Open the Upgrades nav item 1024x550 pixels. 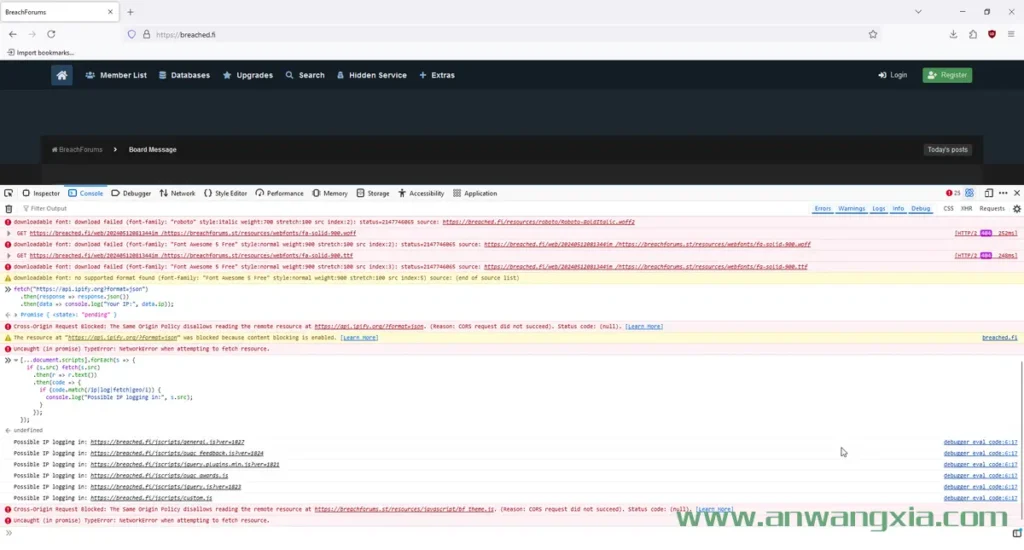(x=248, y=75)
